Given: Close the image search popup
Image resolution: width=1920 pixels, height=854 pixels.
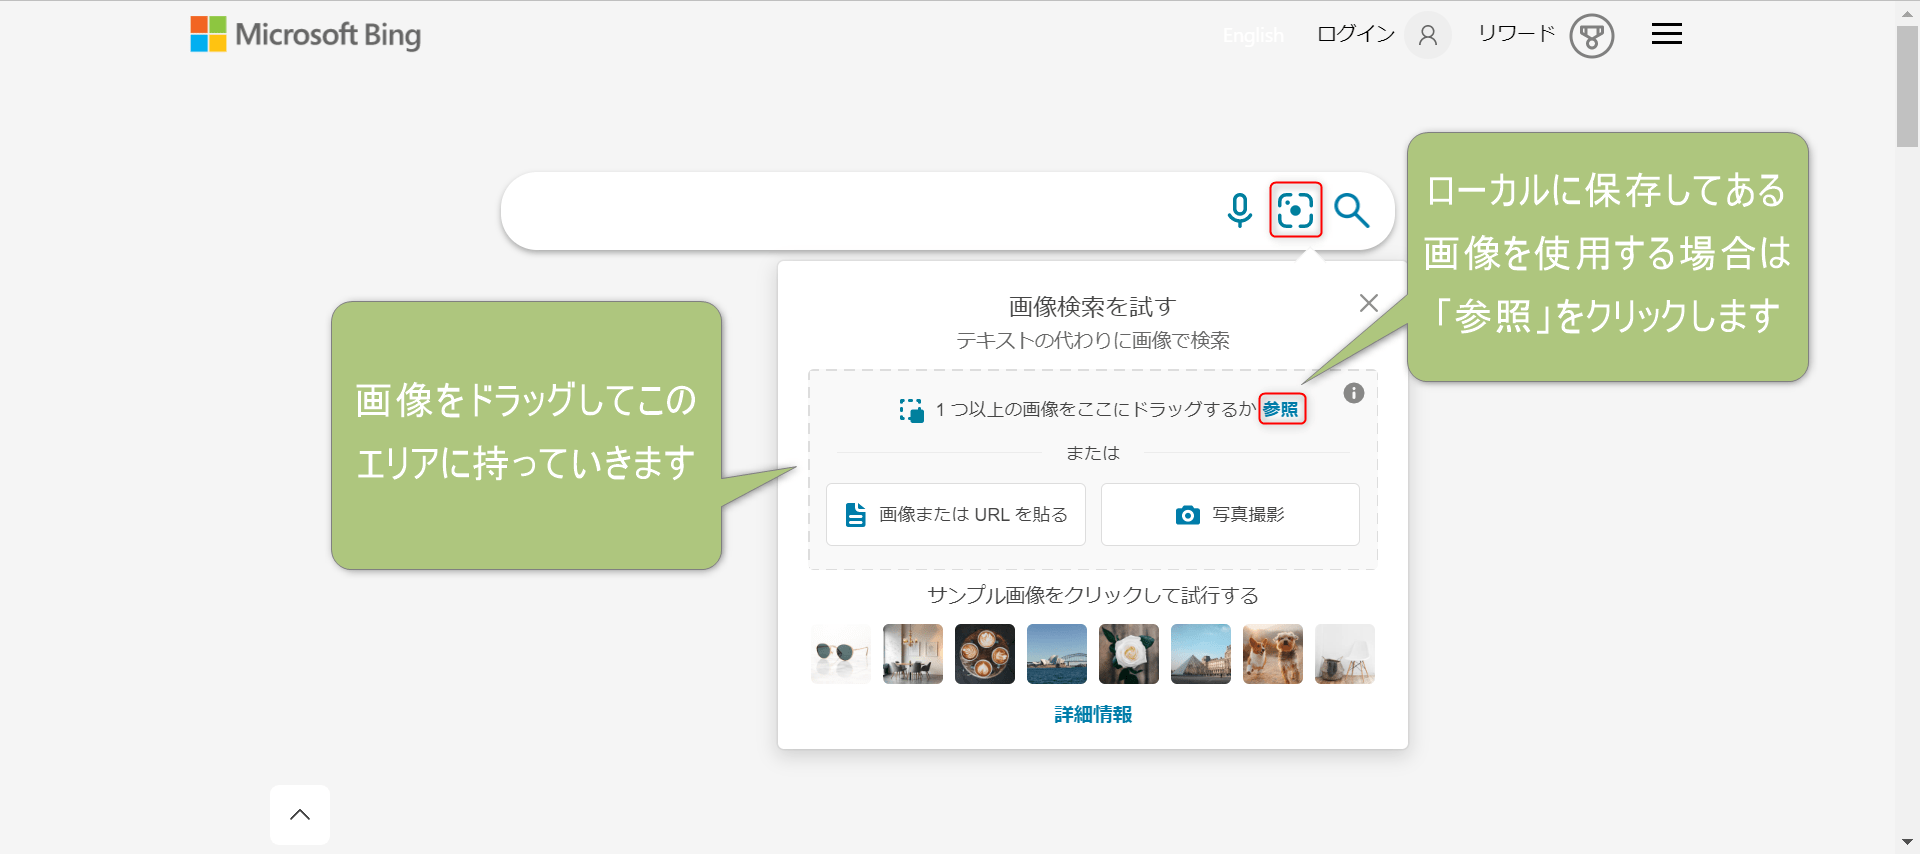Looking at the screenshot, I should [x=1369, y=303].
